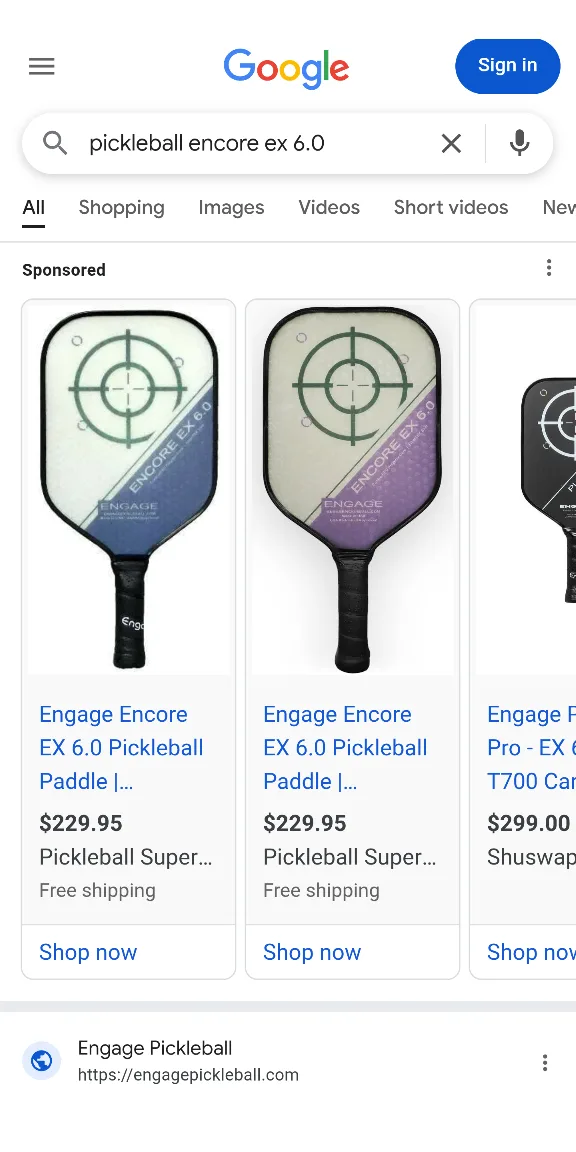Click the Engage Pickleball site favicon
Viewport: 576px width, 1152px height.
(x=41, y=1060)
